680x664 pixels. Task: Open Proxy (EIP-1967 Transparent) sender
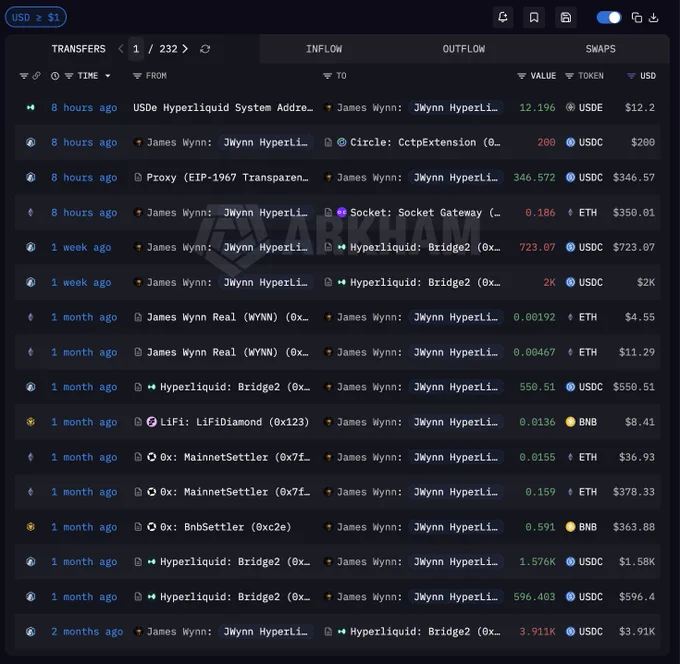[x=227, y=177]
